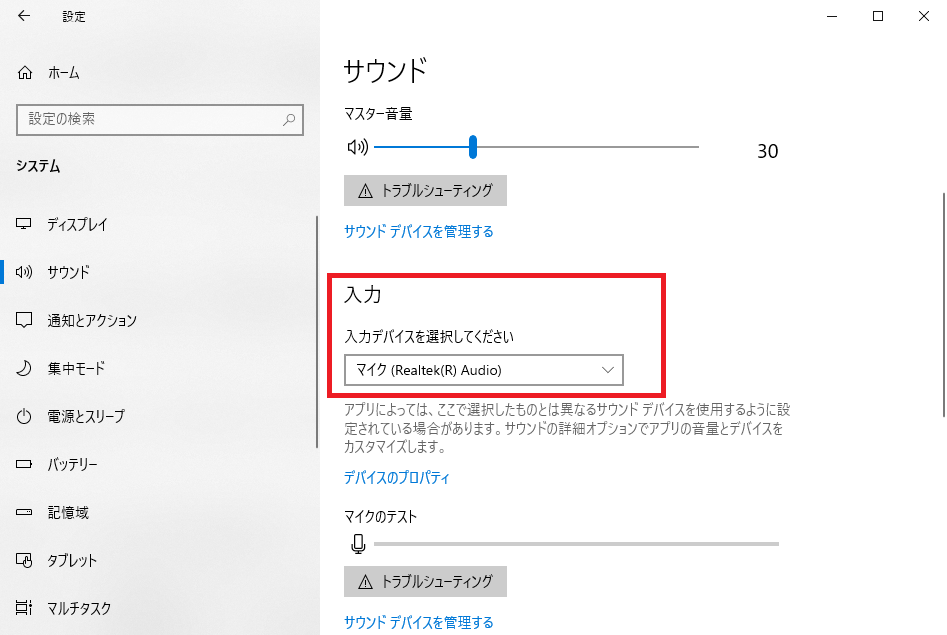The width and height of the screenshot is (947, 635).
Task: Open 記憶域 settings page
Action: pos(68,512)
